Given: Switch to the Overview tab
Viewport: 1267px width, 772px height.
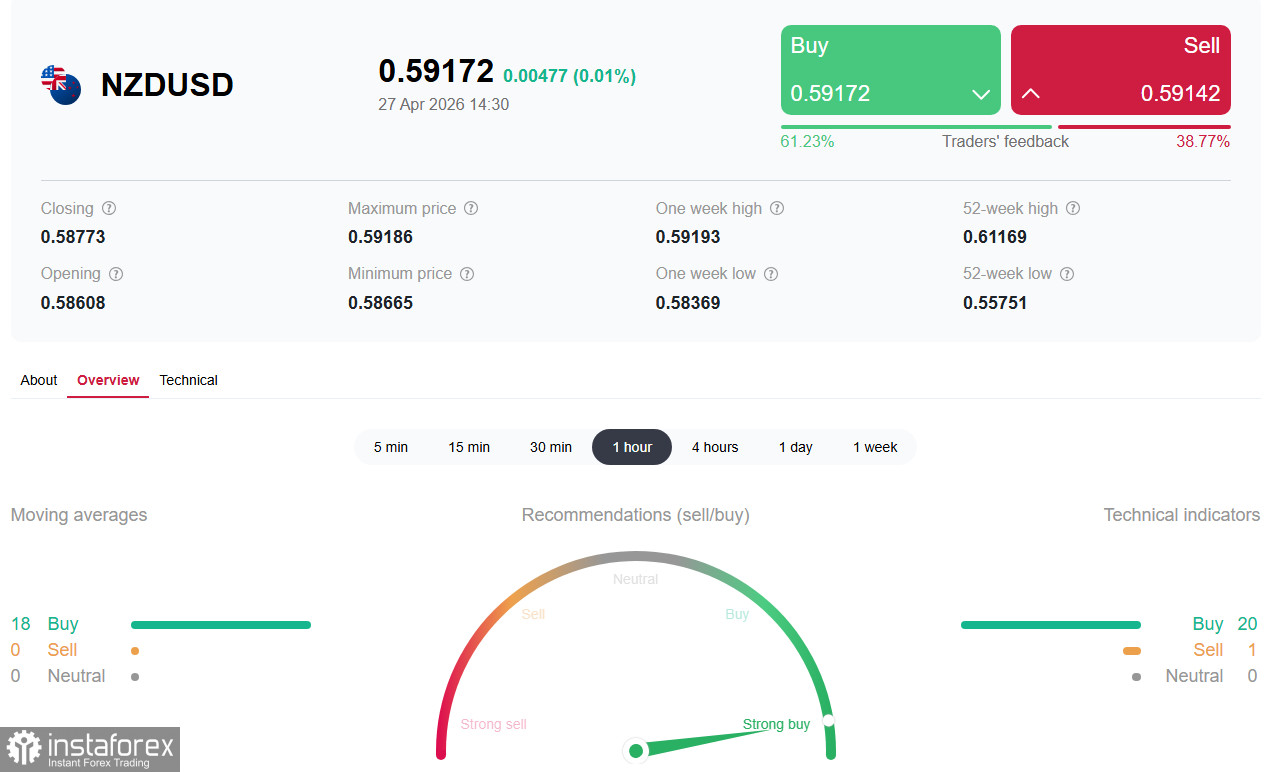Looking at the screenshot, I should [x=108, y=380].
